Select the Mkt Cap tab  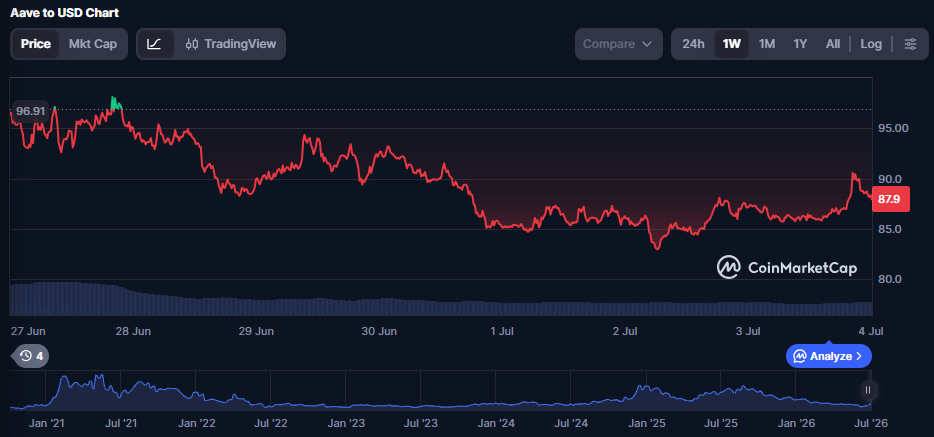93,44
